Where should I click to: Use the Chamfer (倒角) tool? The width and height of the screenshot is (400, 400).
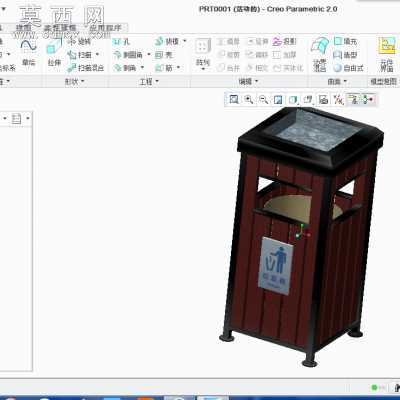point(125,68)
